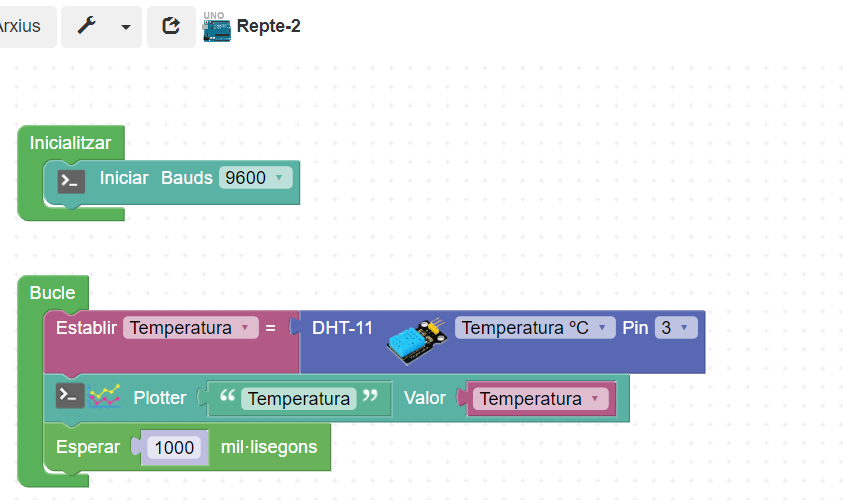
Task: Click the share/export arrow icon
Action: (x=171, y=26)
